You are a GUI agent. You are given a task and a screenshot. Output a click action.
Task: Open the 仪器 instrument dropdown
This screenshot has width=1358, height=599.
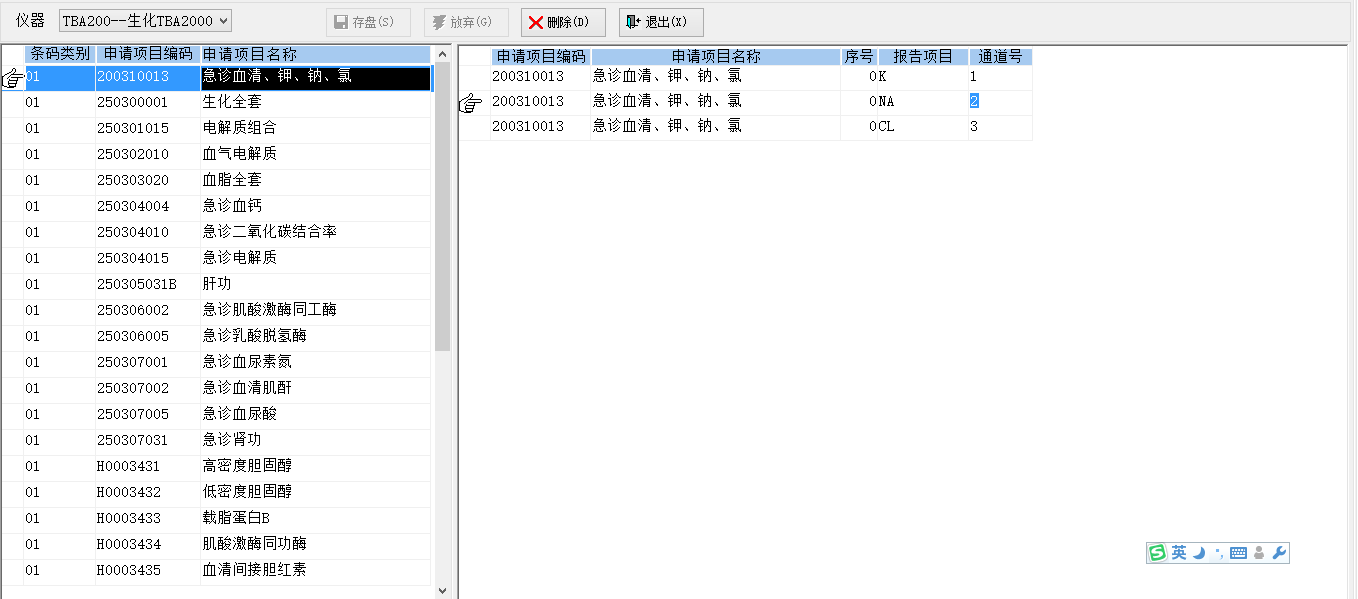(145, 21)
